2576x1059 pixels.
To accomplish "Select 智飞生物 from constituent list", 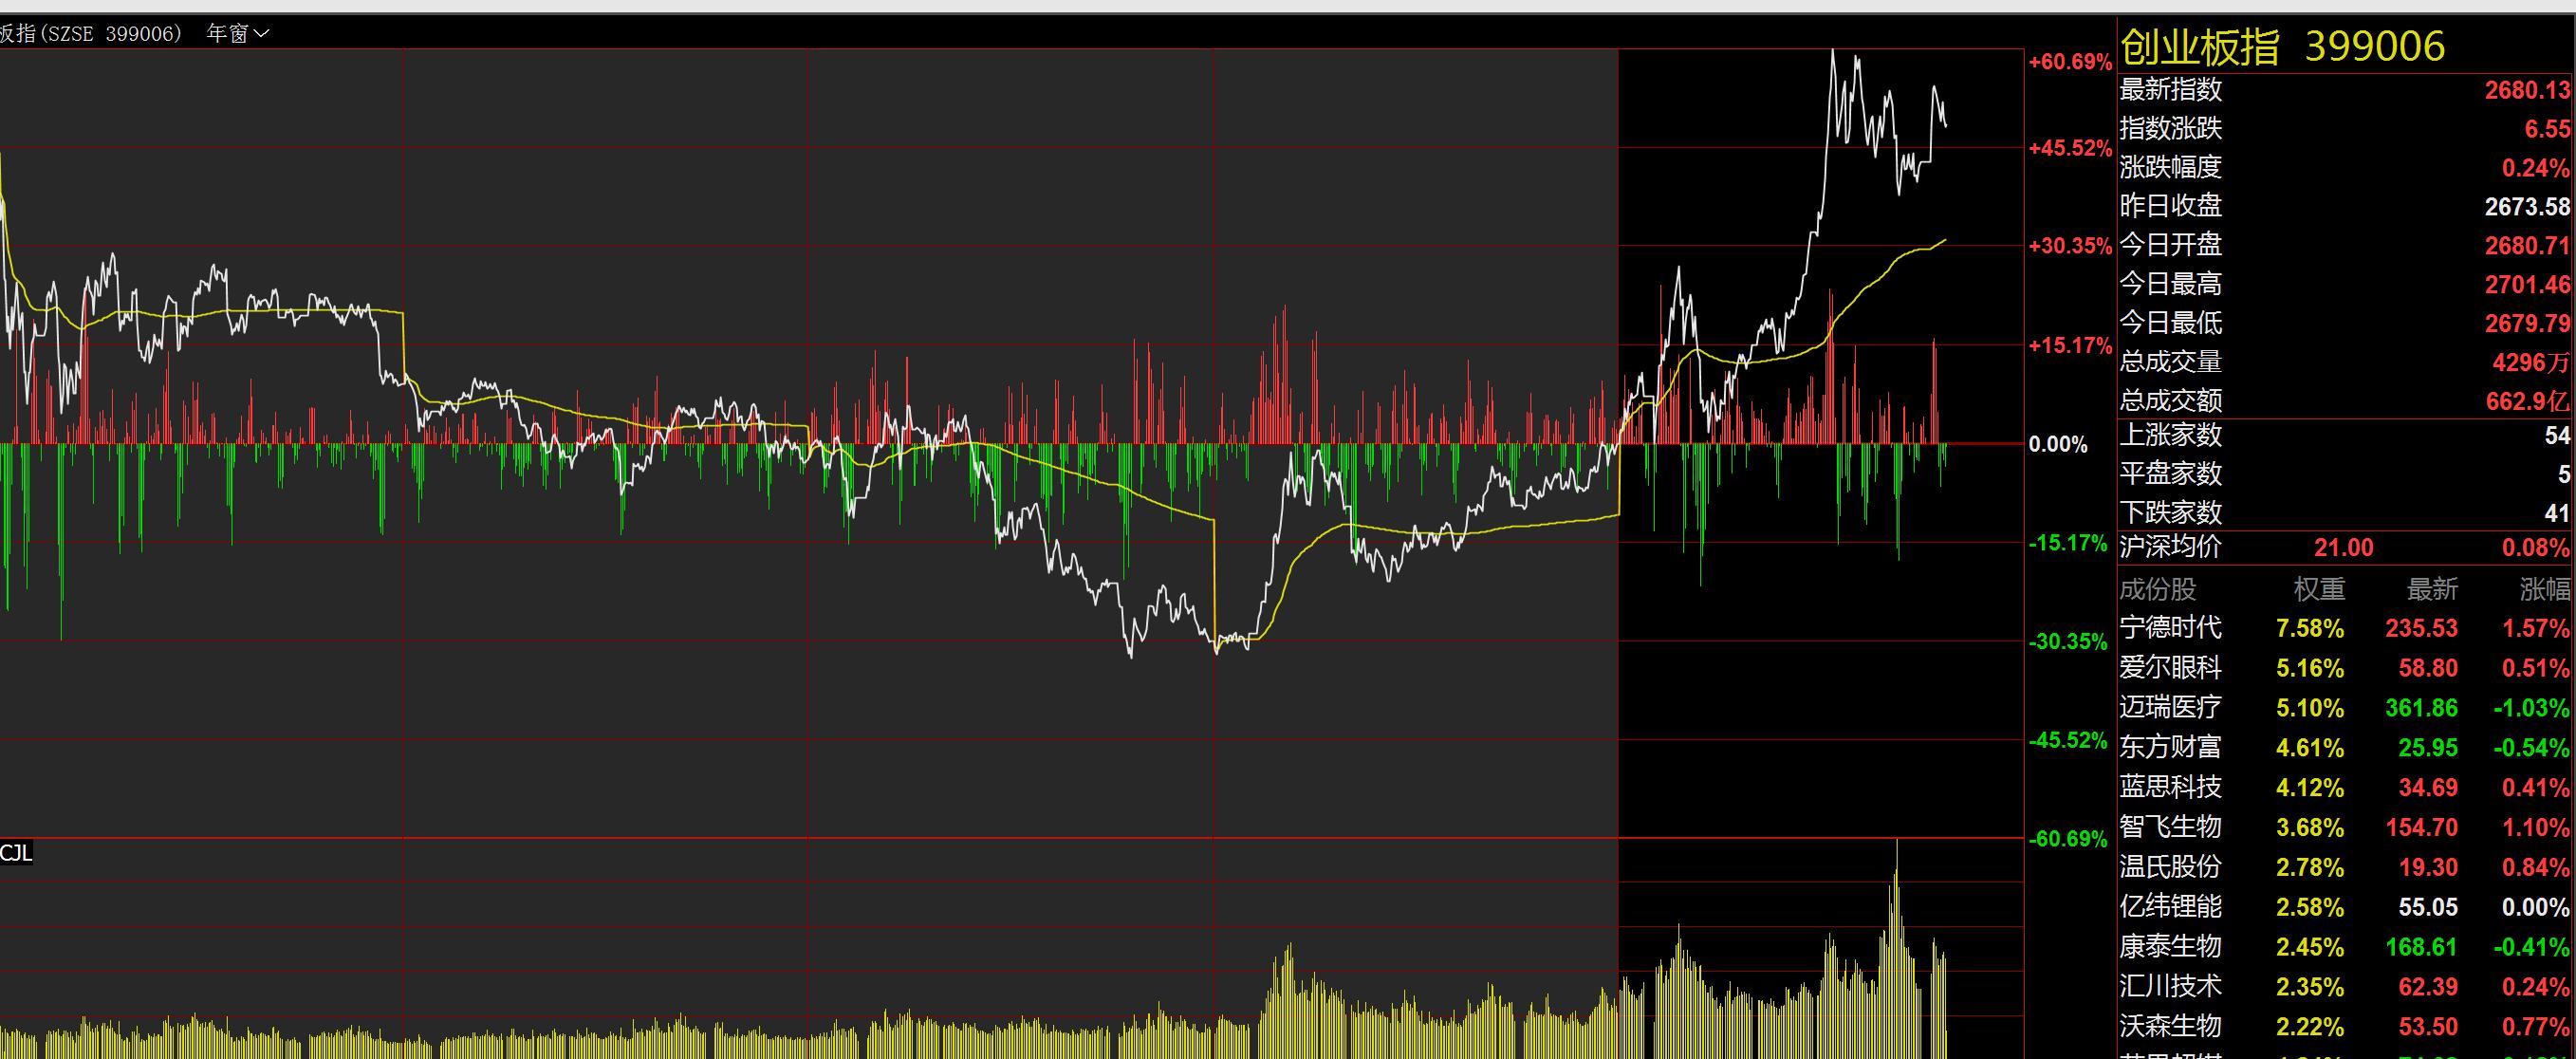I will tap(2170, 827).
